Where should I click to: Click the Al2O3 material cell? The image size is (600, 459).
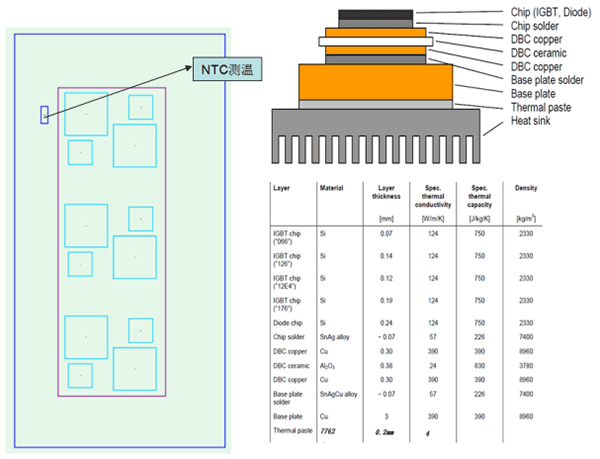328,366
